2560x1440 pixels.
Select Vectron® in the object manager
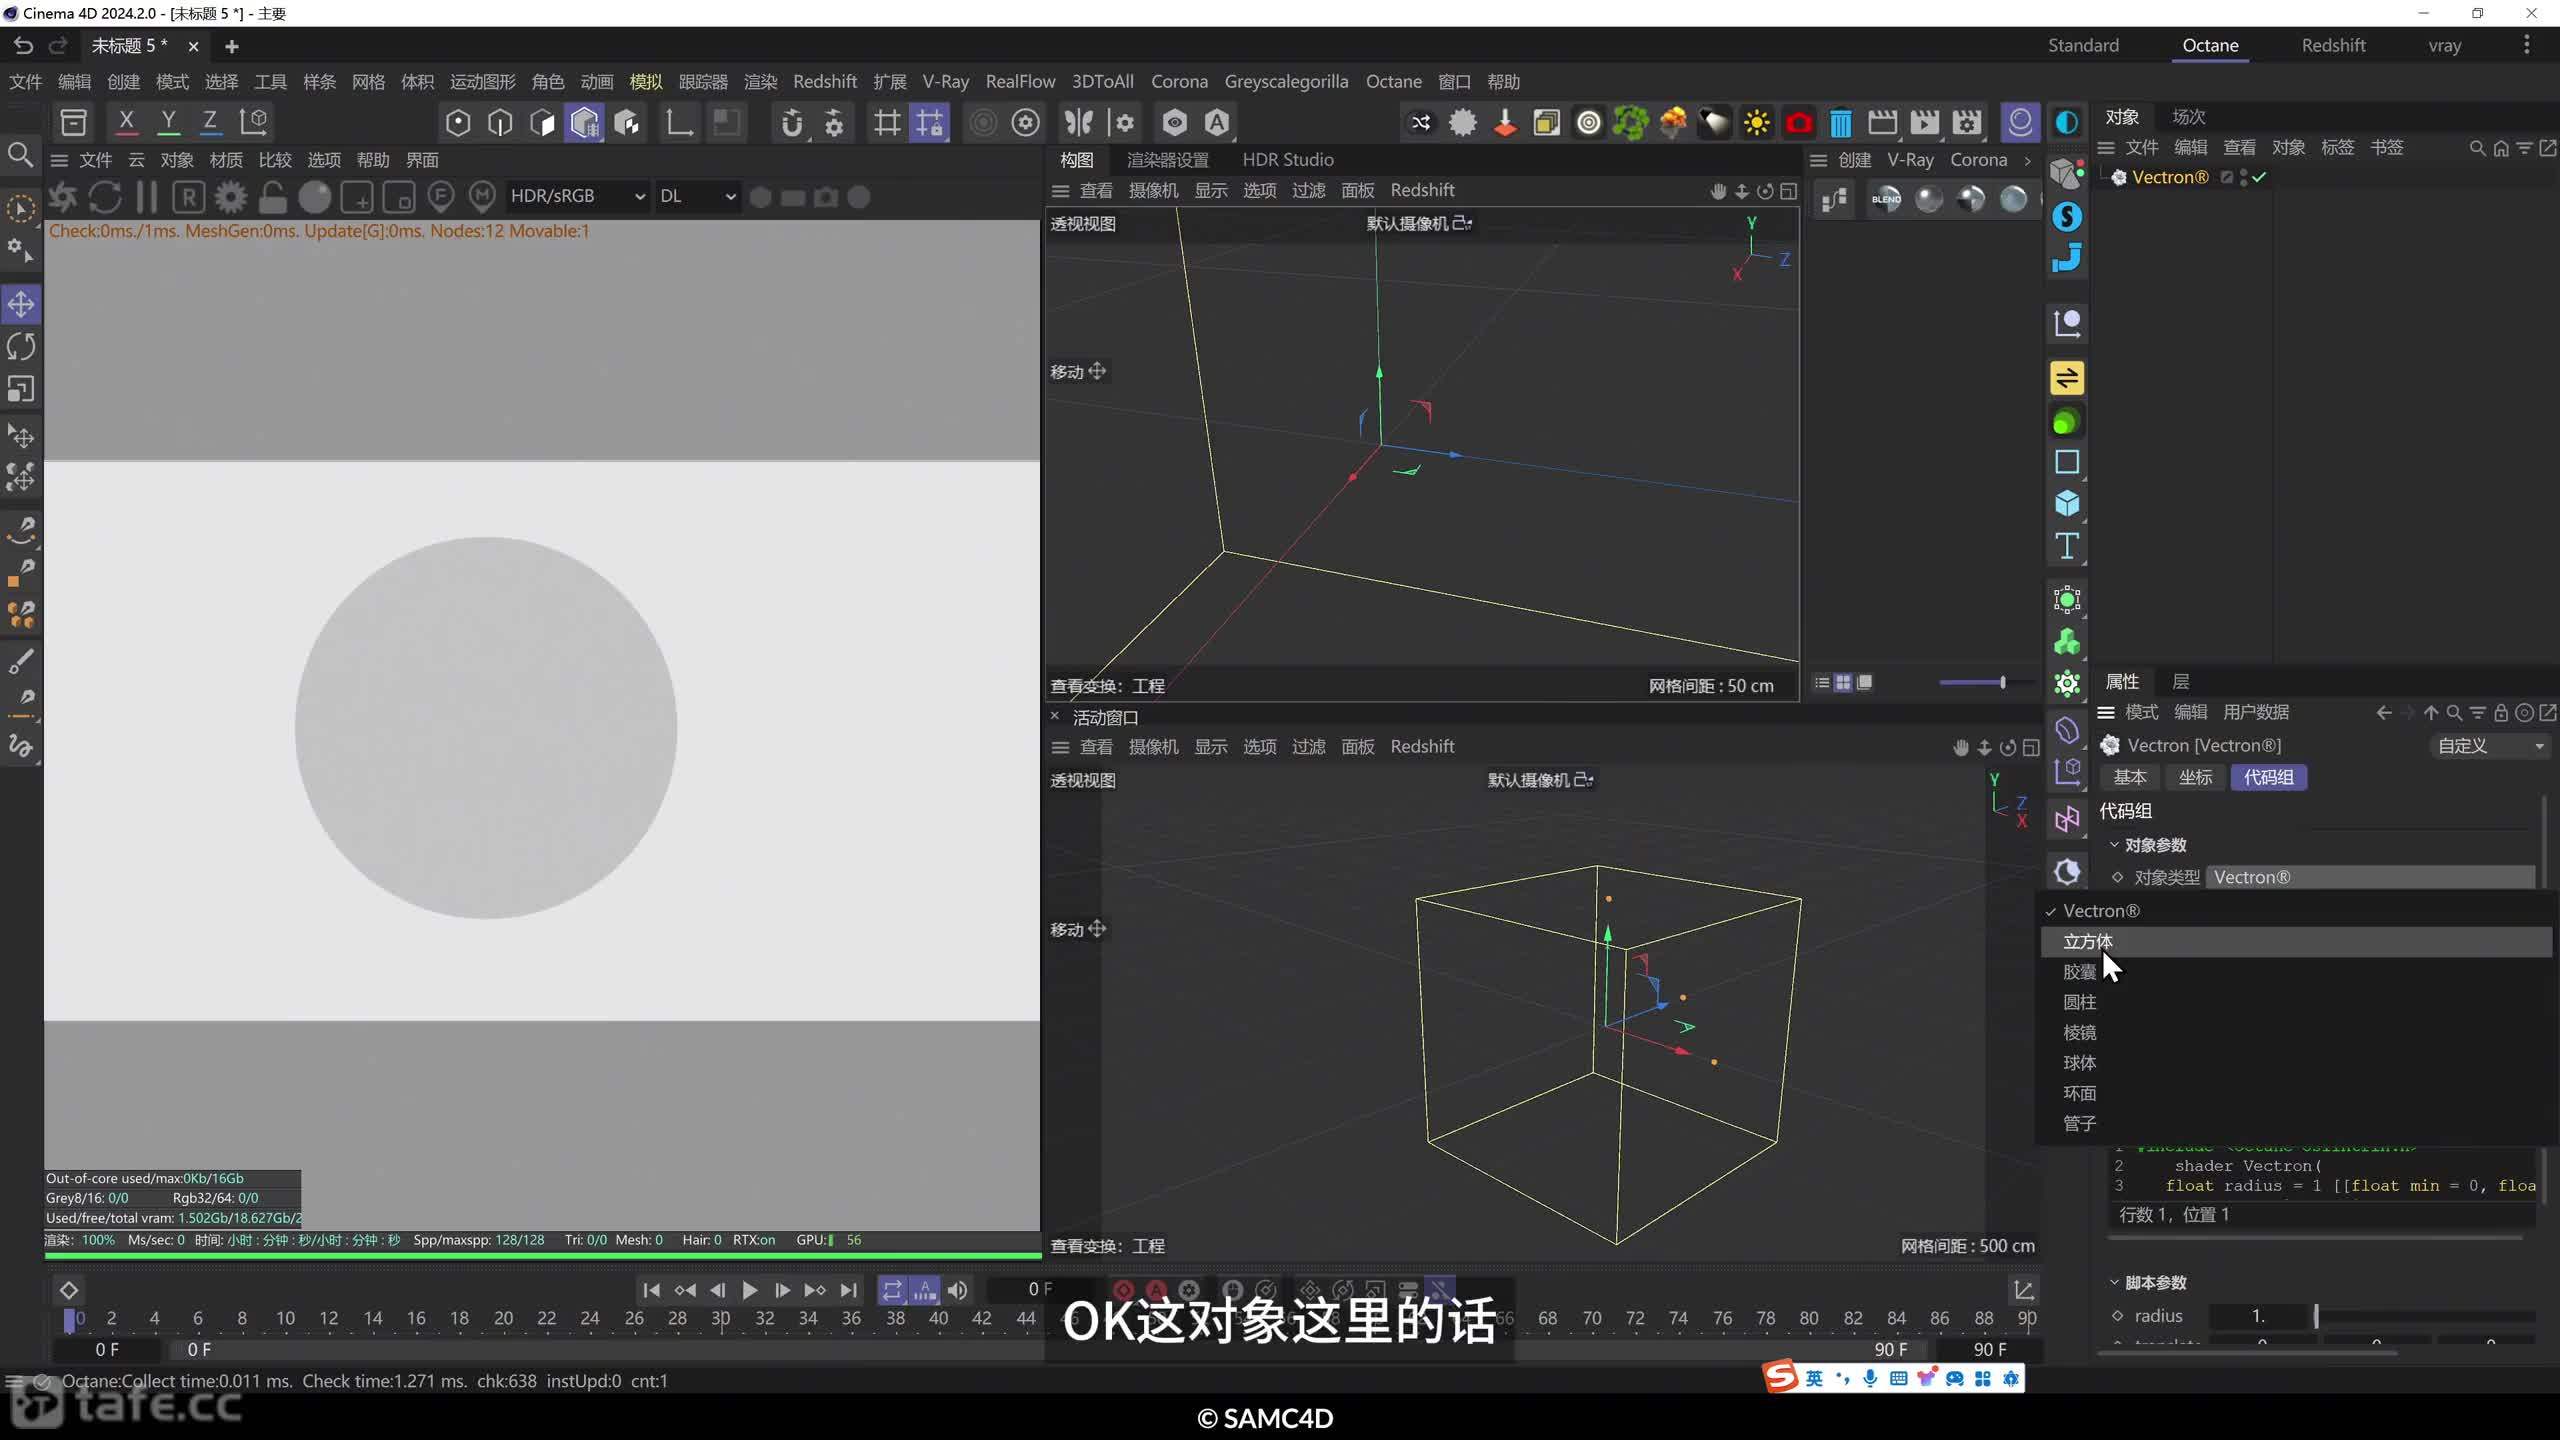click(2170, 177)
